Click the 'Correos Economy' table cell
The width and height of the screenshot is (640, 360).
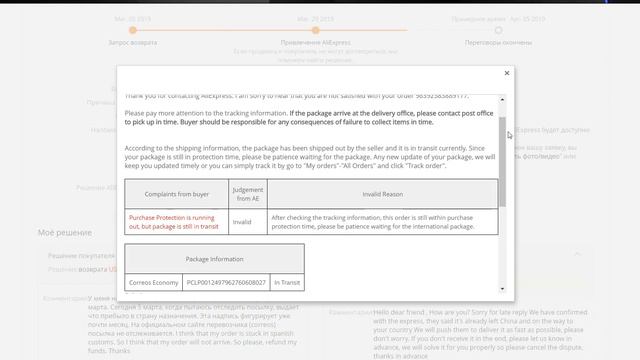click(153, 282)
